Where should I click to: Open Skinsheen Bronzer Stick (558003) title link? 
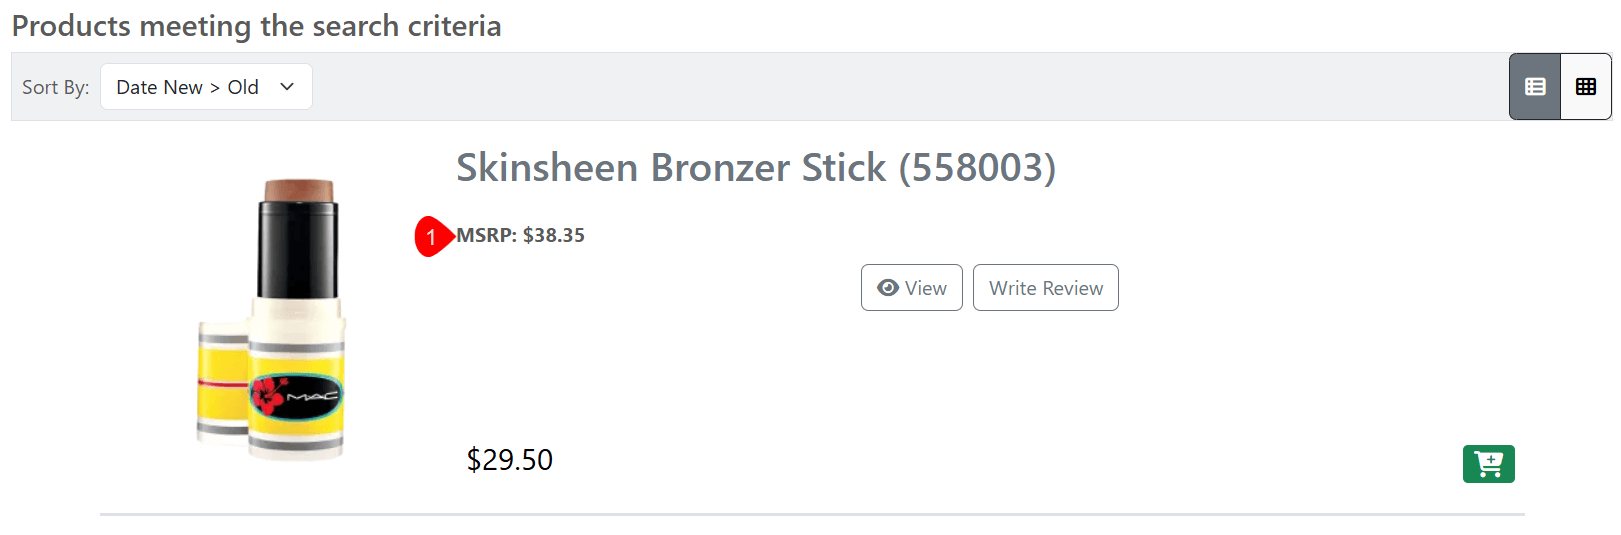click(755, 168)
